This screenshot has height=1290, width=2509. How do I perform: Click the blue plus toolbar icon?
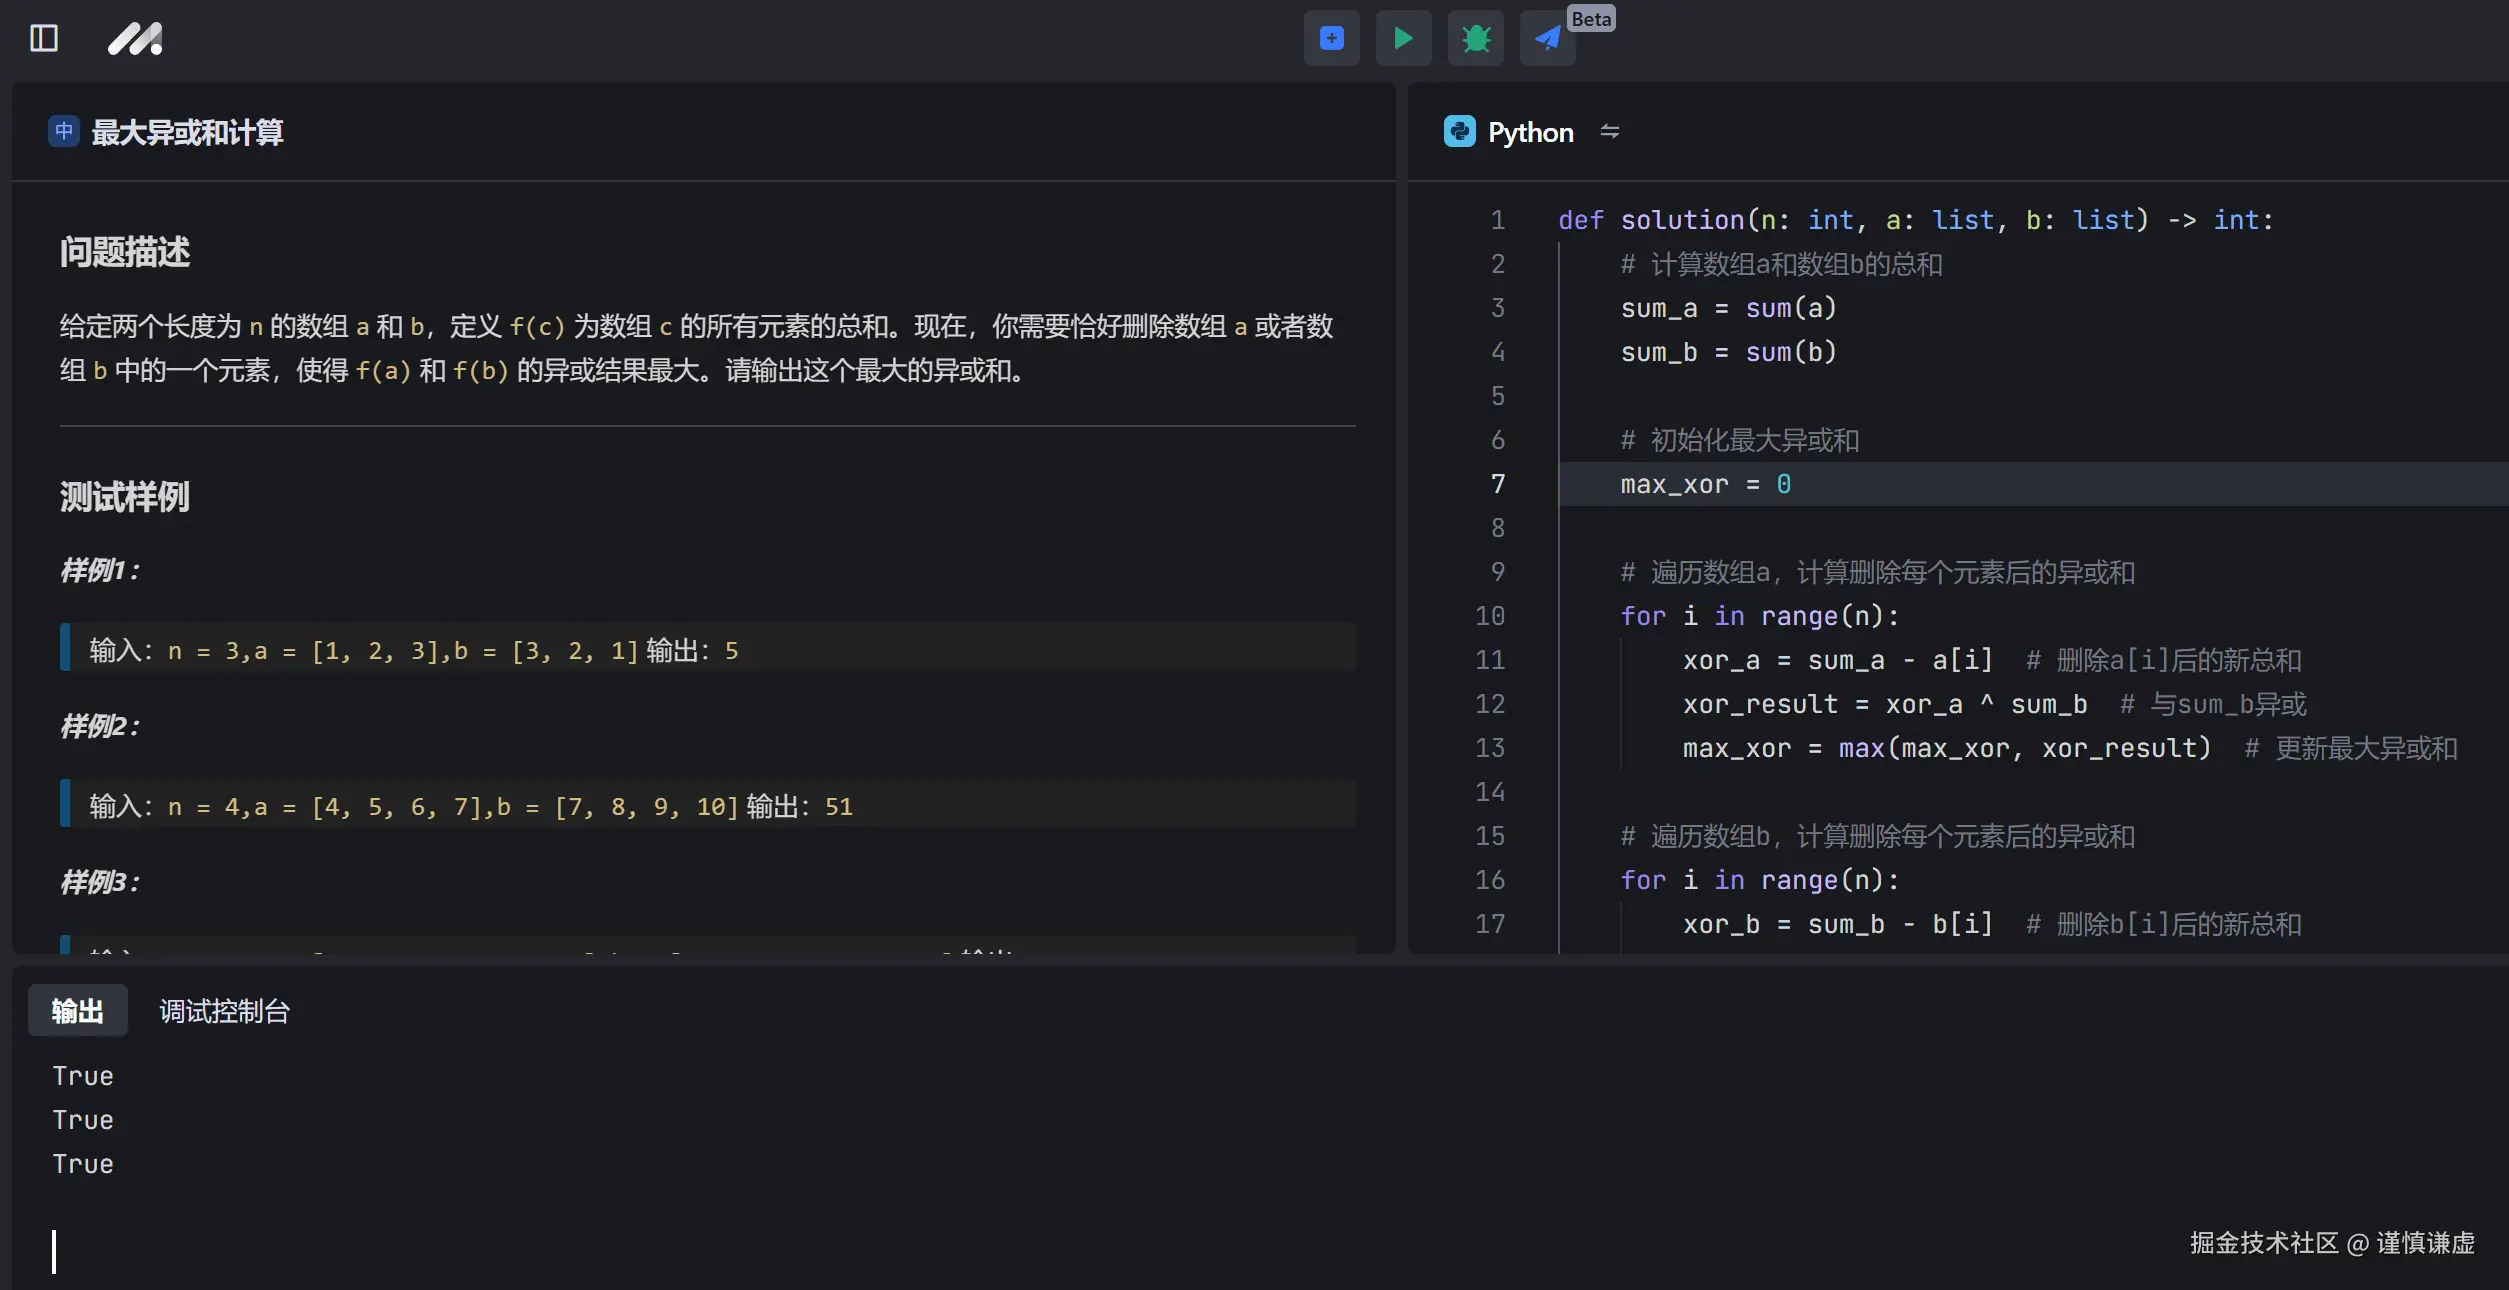click(x=1331, y=38)
